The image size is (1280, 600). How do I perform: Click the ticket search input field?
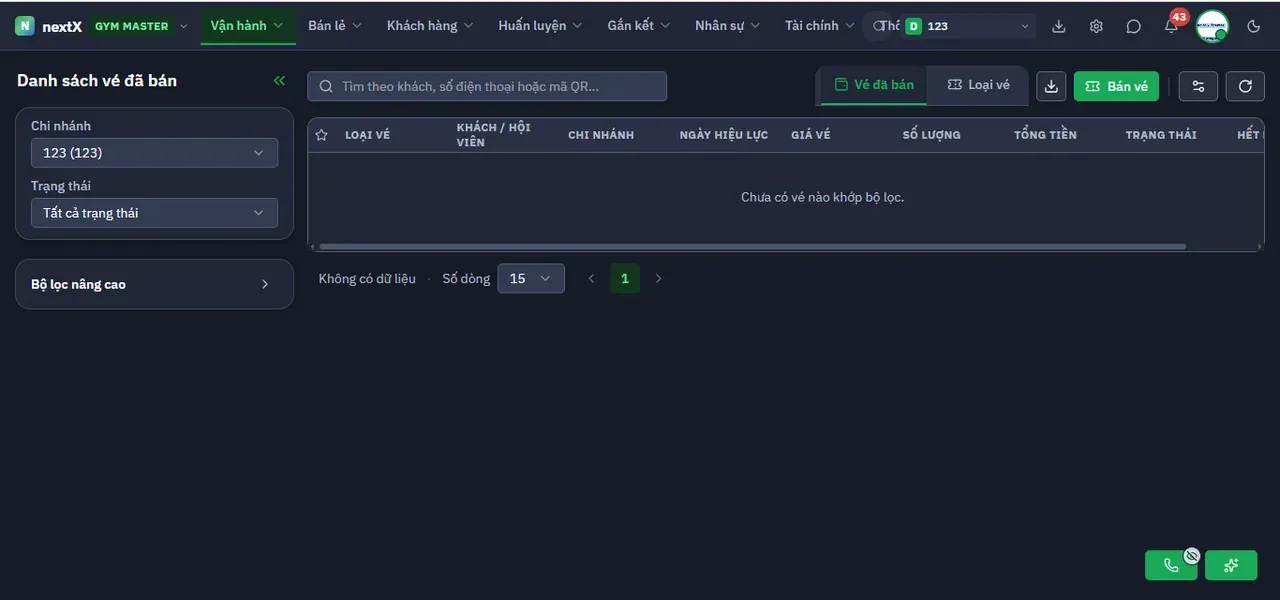[487, 86]
